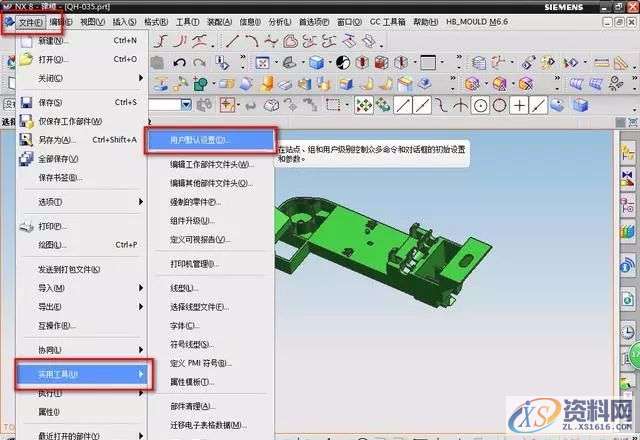Click the green block feature icon

pos(200,84)
